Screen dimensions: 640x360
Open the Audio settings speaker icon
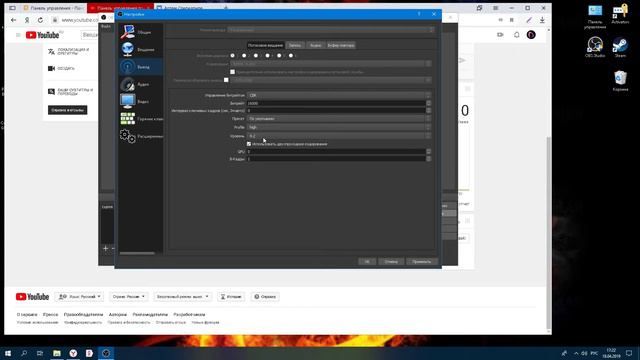[x=127, y=84]
